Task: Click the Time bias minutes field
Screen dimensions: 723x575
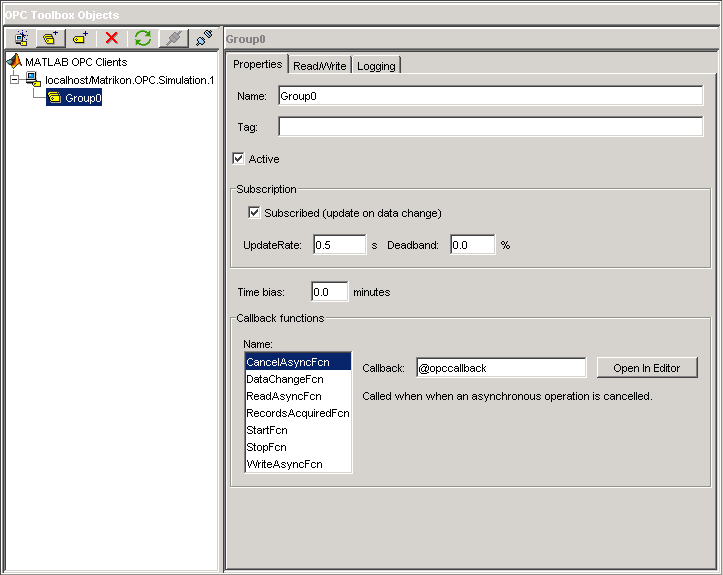Action: click(x=330, y=292)
